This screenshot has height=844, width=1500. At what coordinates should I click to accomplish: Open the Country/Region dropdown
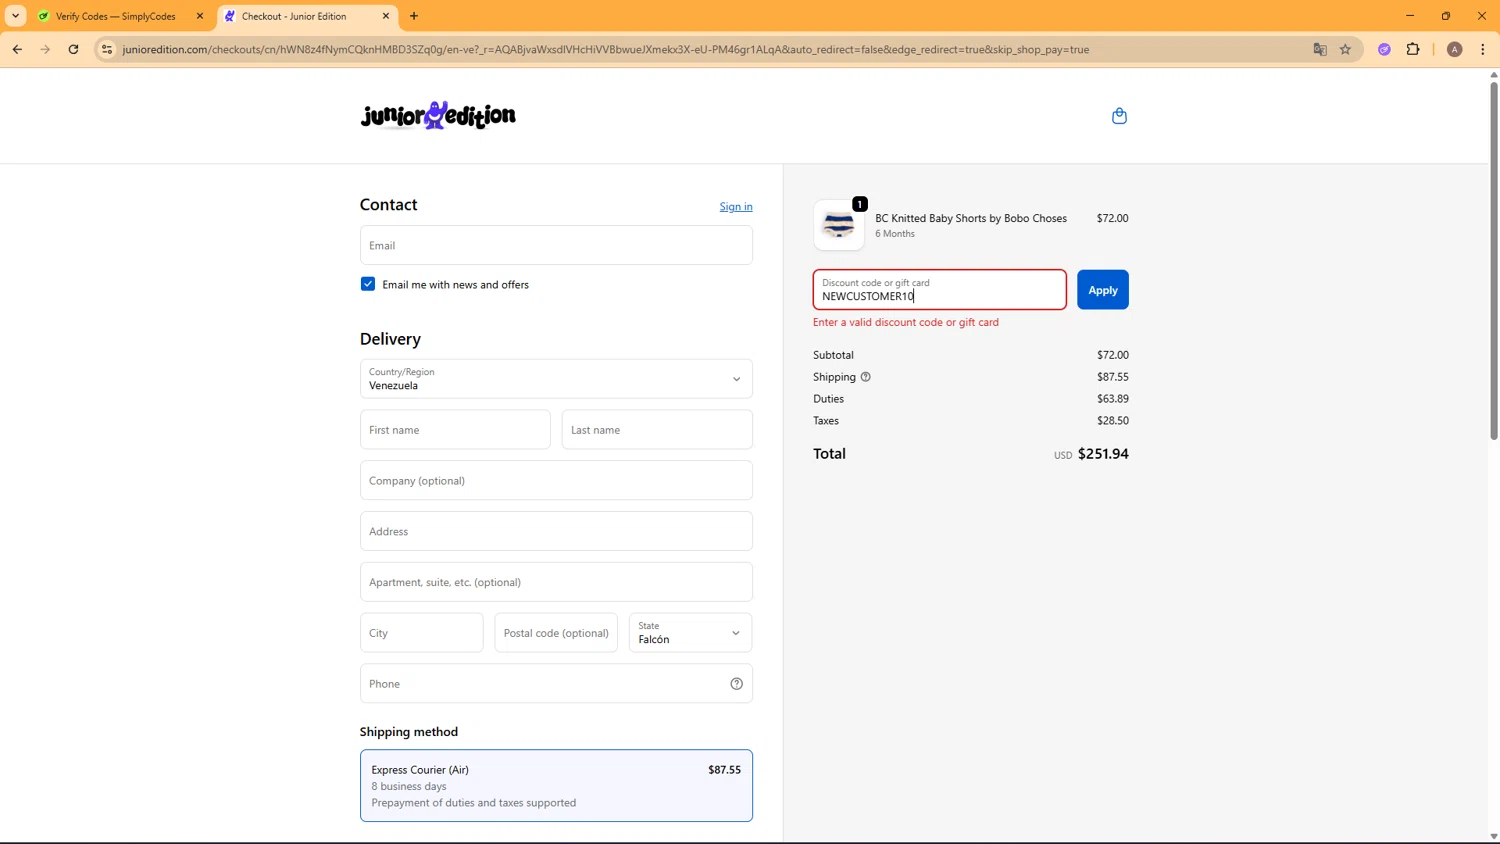click(556, 379)
